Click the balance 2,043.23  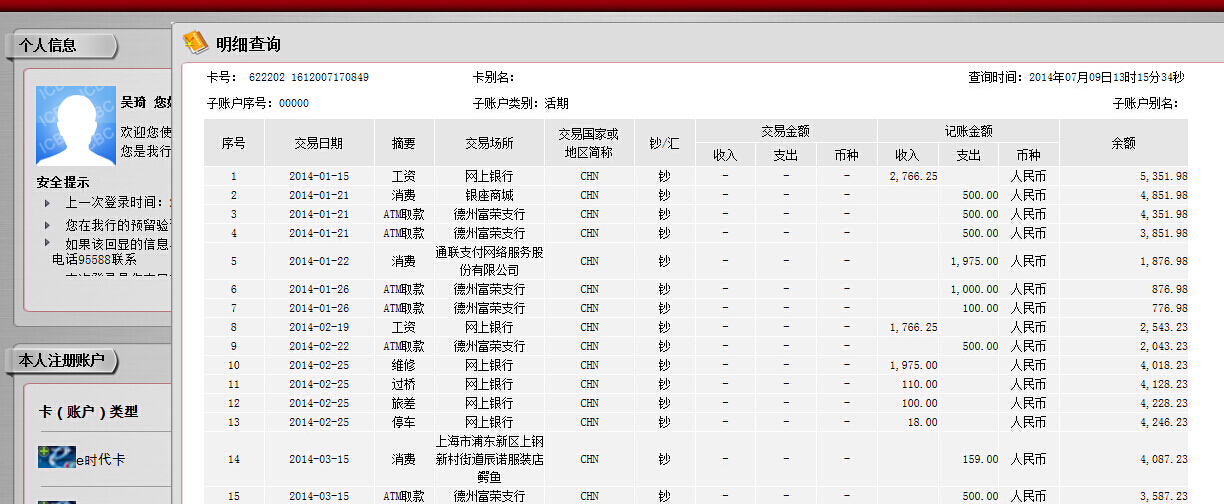pyautogui.click(x=1163, y=346)
